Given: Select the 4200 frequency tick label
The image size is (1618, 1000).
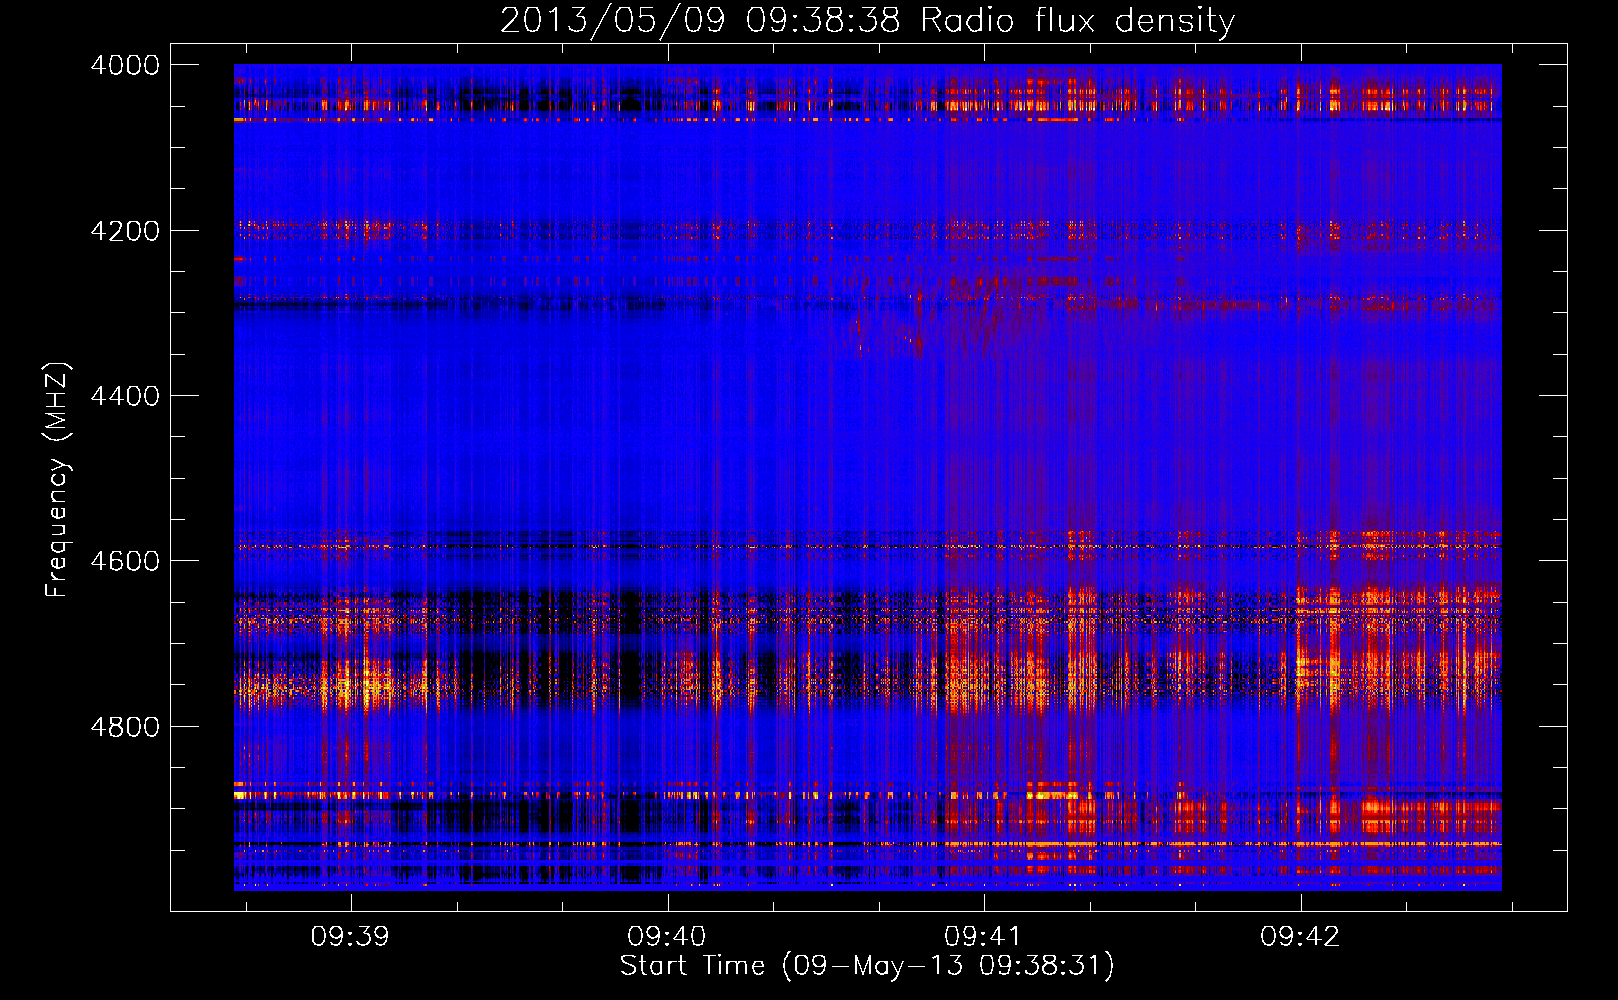Looking at the screenshot, I should (x=125, y=231).
